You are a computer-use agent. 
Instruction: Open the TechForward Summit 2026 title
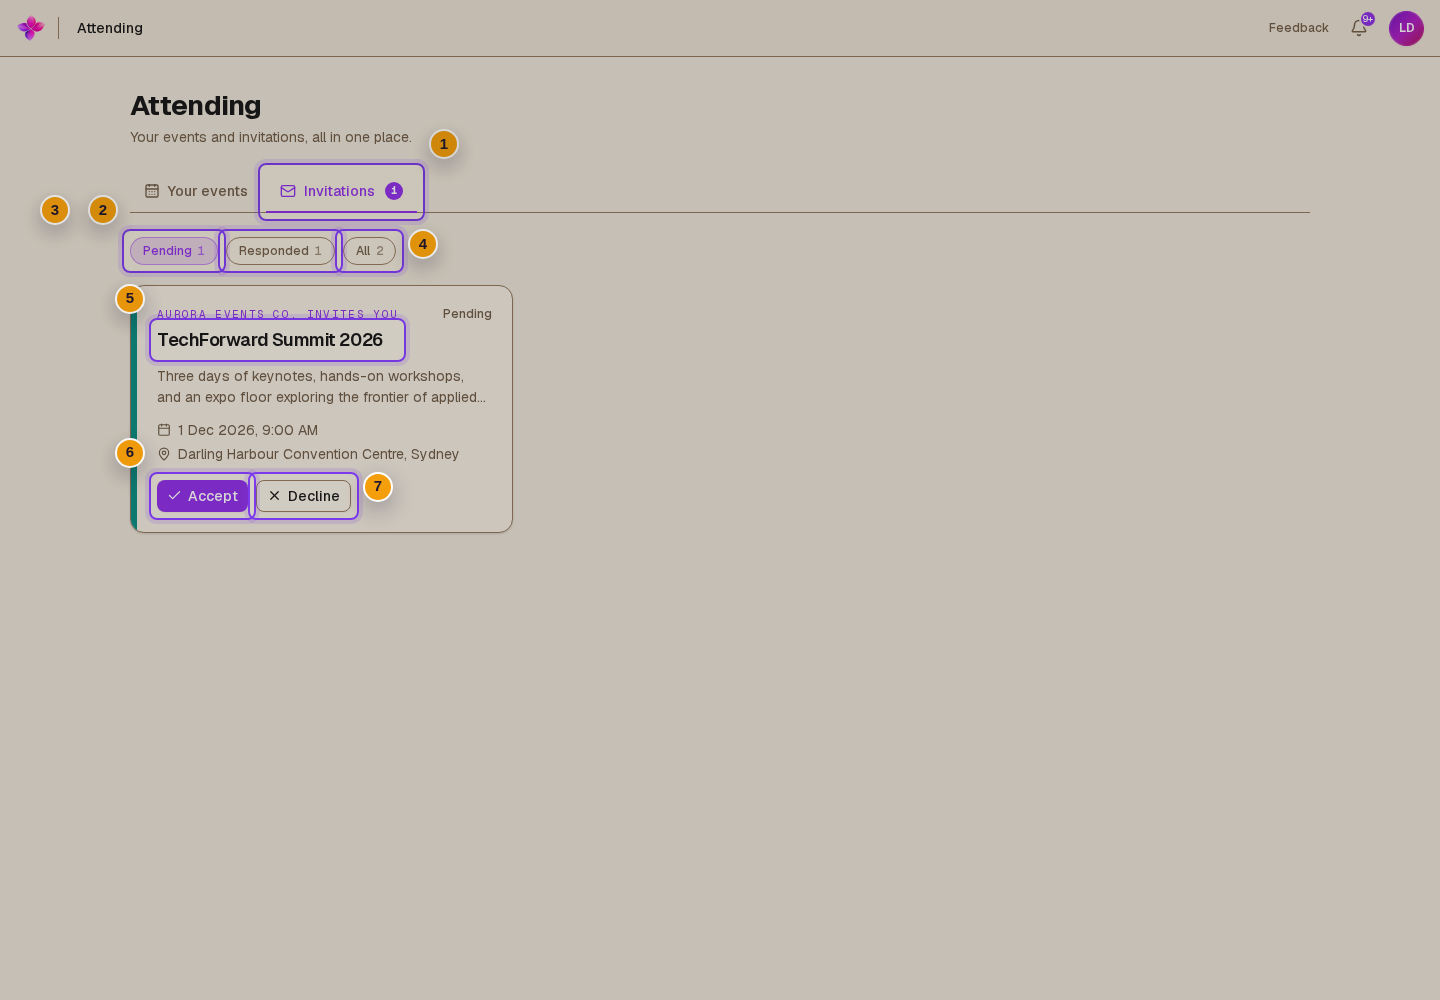[270, 340]
